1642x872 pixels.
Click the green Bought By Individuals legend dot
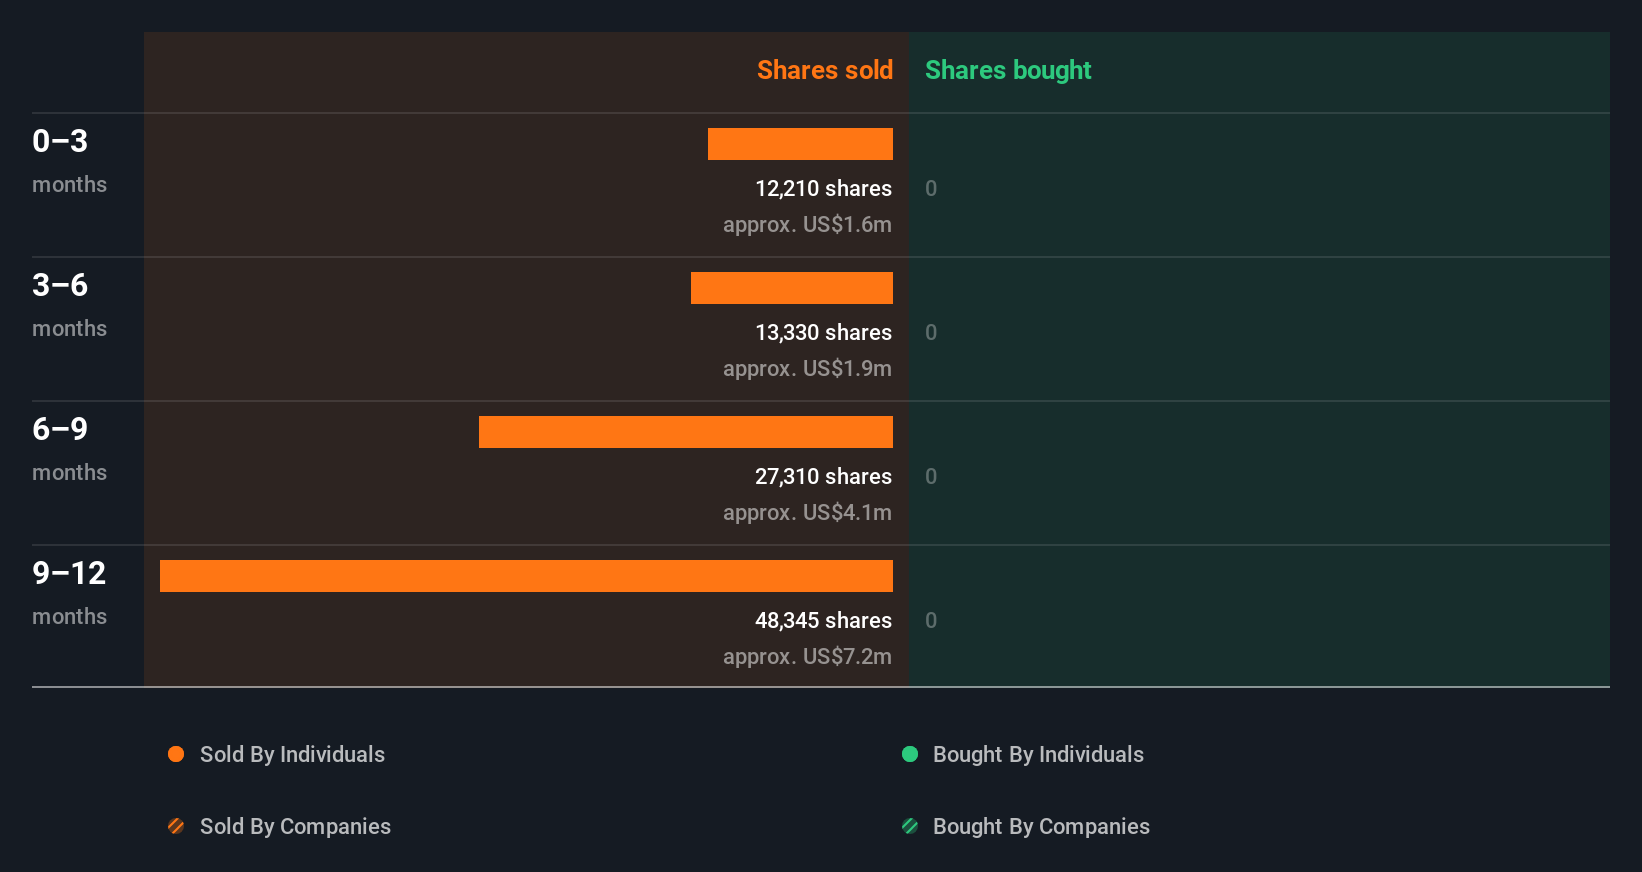click(x=910, y=754)
